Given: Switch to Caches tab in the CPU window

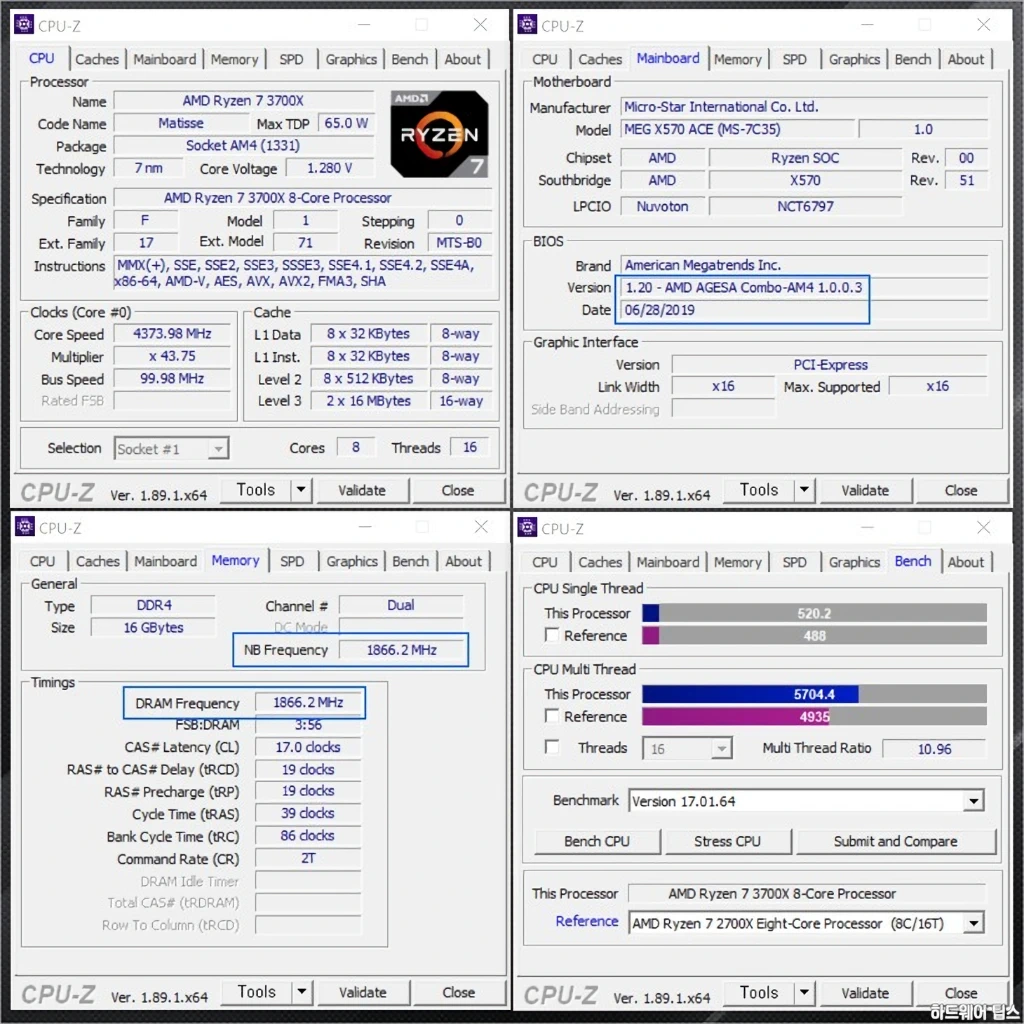Looking at the screenshot, I should tap(97, 59).
